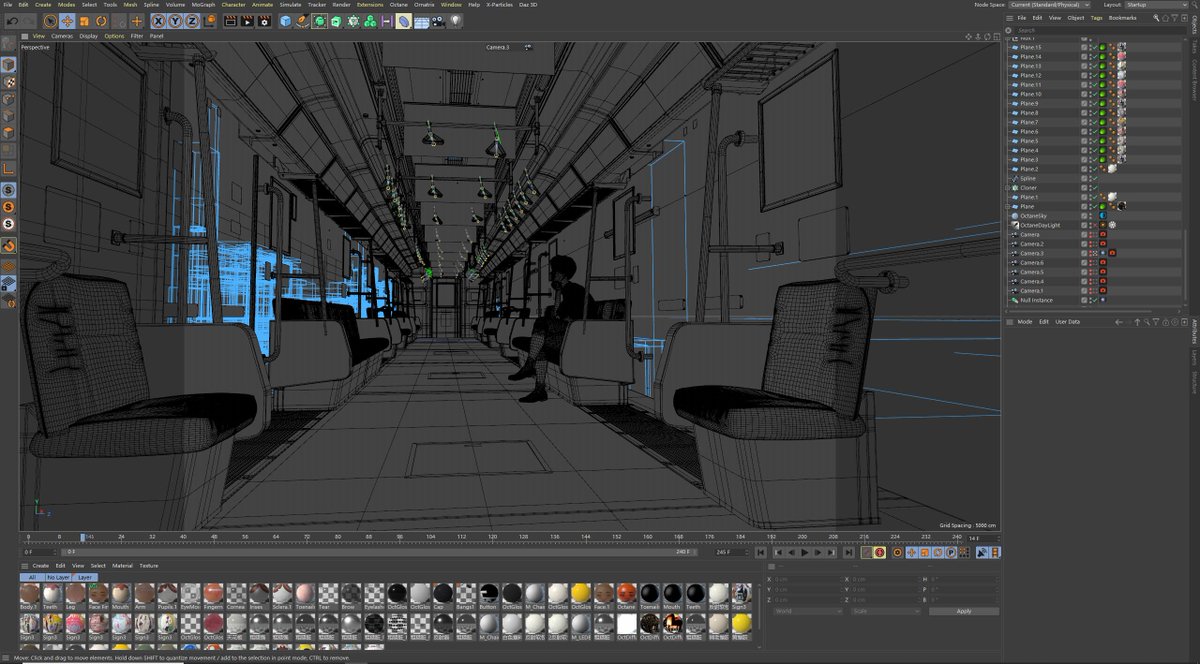Click the timeline current frame marker

click(83, 537)
